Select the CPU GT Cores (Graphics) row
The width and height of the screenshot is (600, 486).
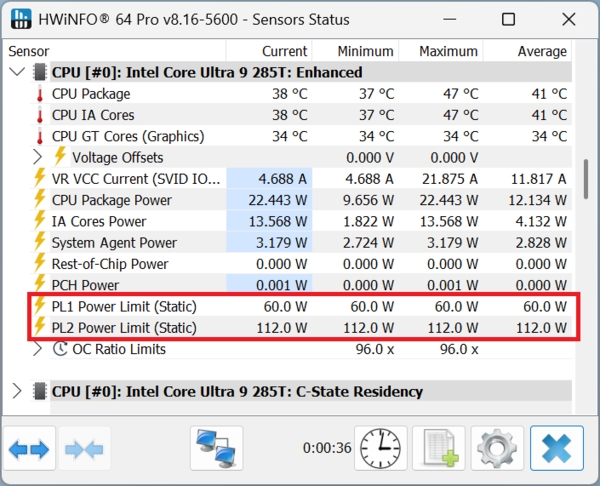point(302,136)
